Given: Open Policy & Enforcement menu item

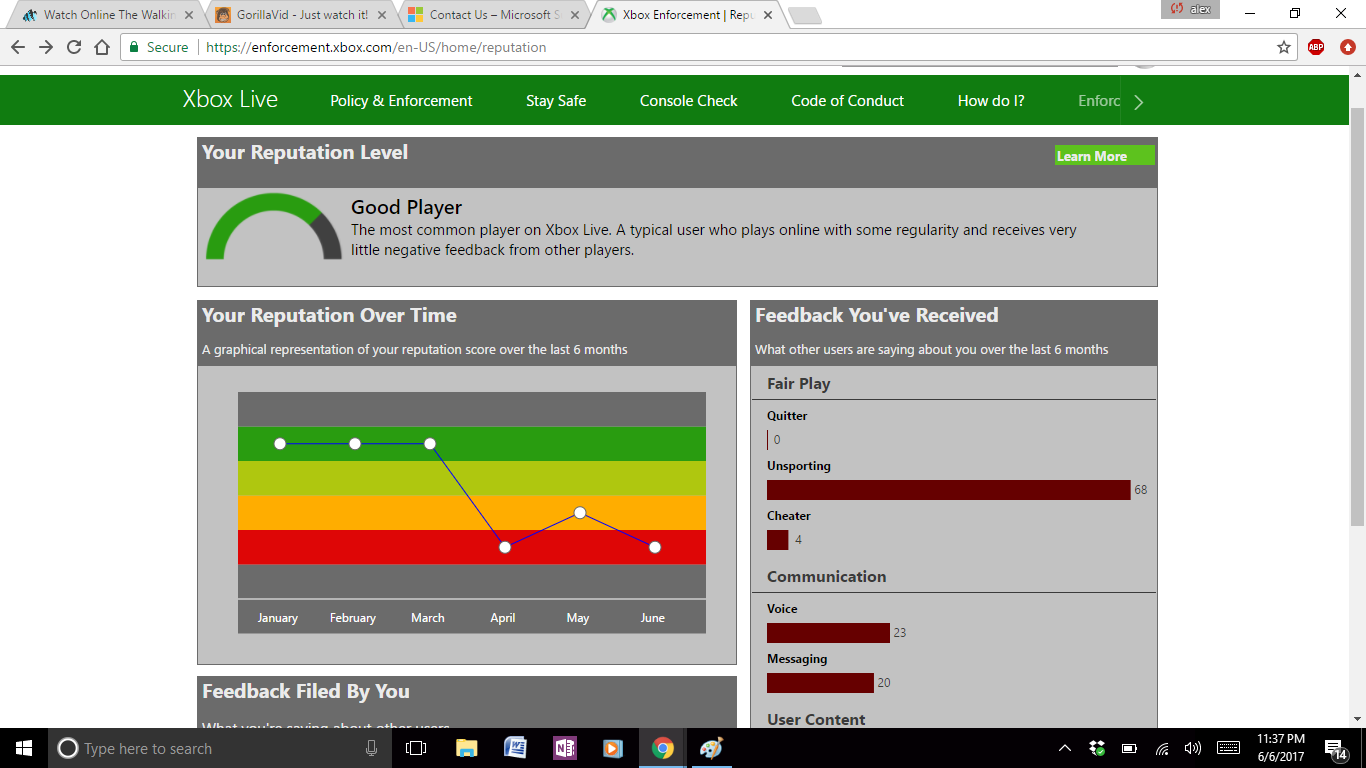Looking at the screenshot, I should click(x=401, y=101).
